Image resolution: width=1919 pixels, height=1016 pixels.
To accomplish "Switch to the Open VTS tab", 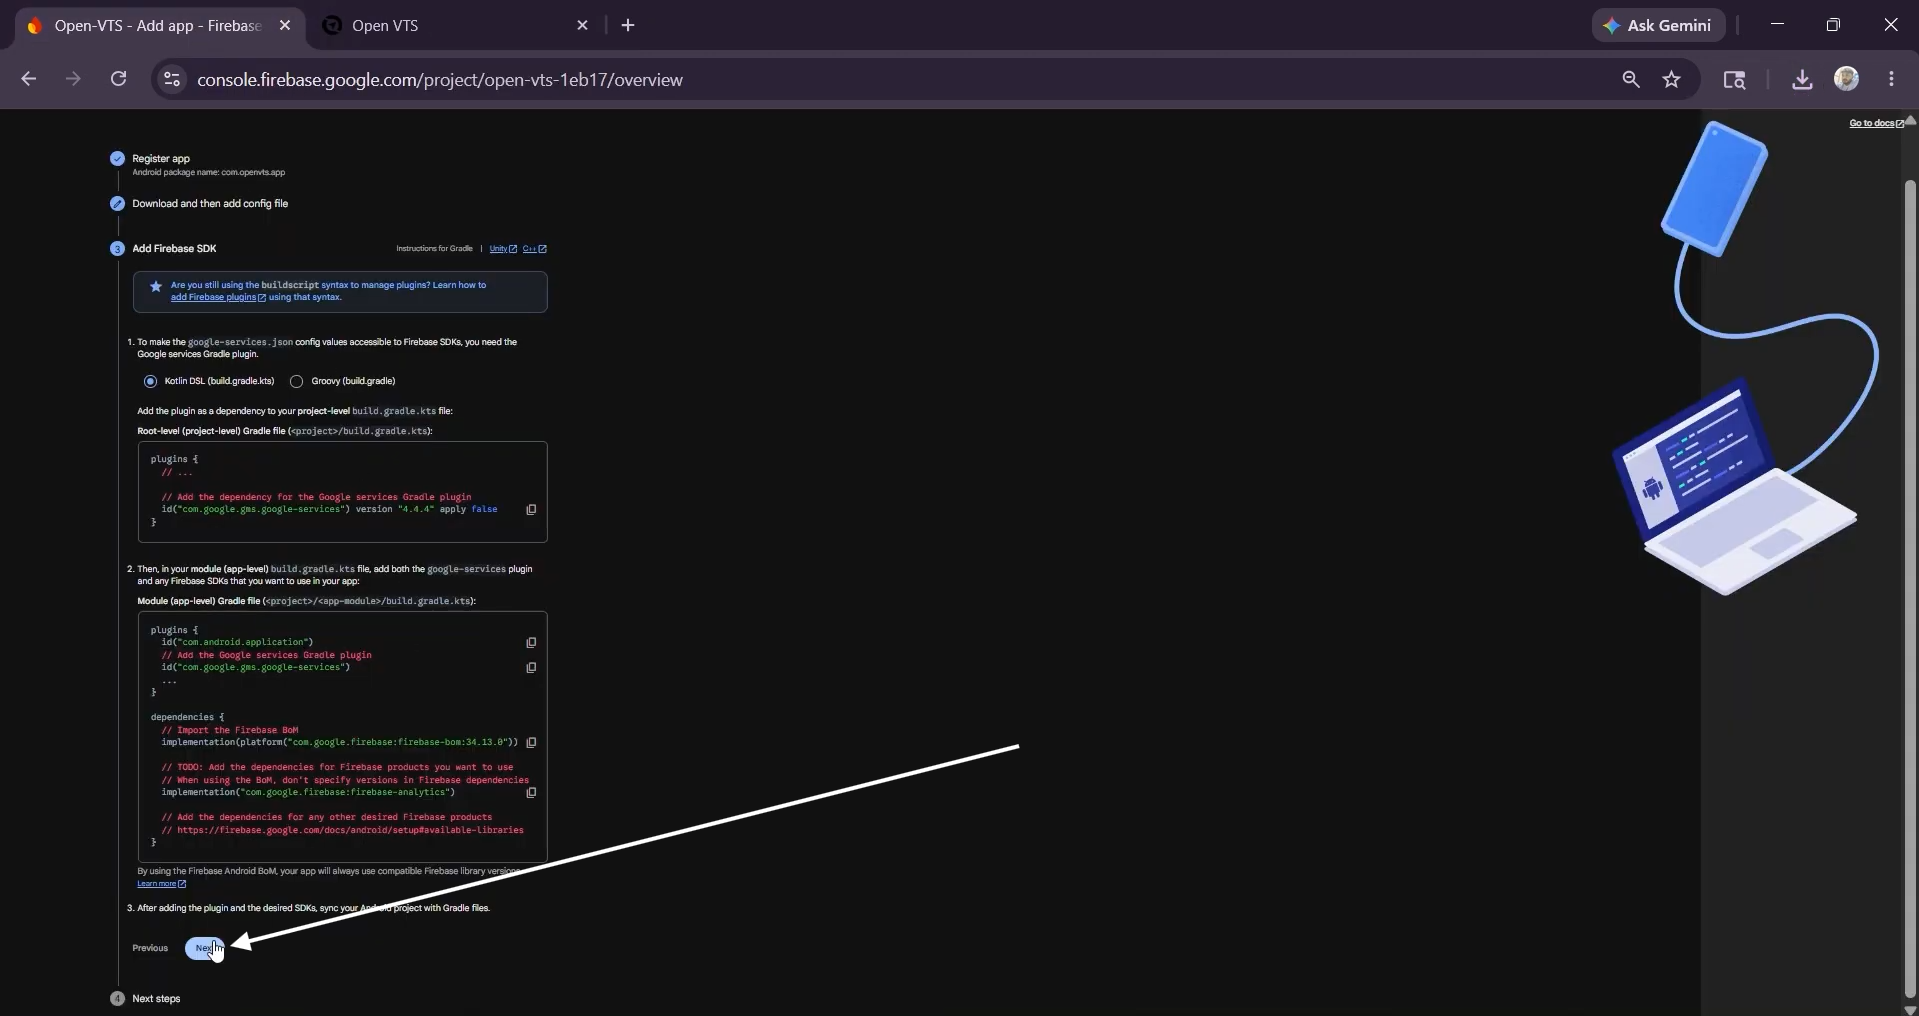I will [x=457, y=26].
